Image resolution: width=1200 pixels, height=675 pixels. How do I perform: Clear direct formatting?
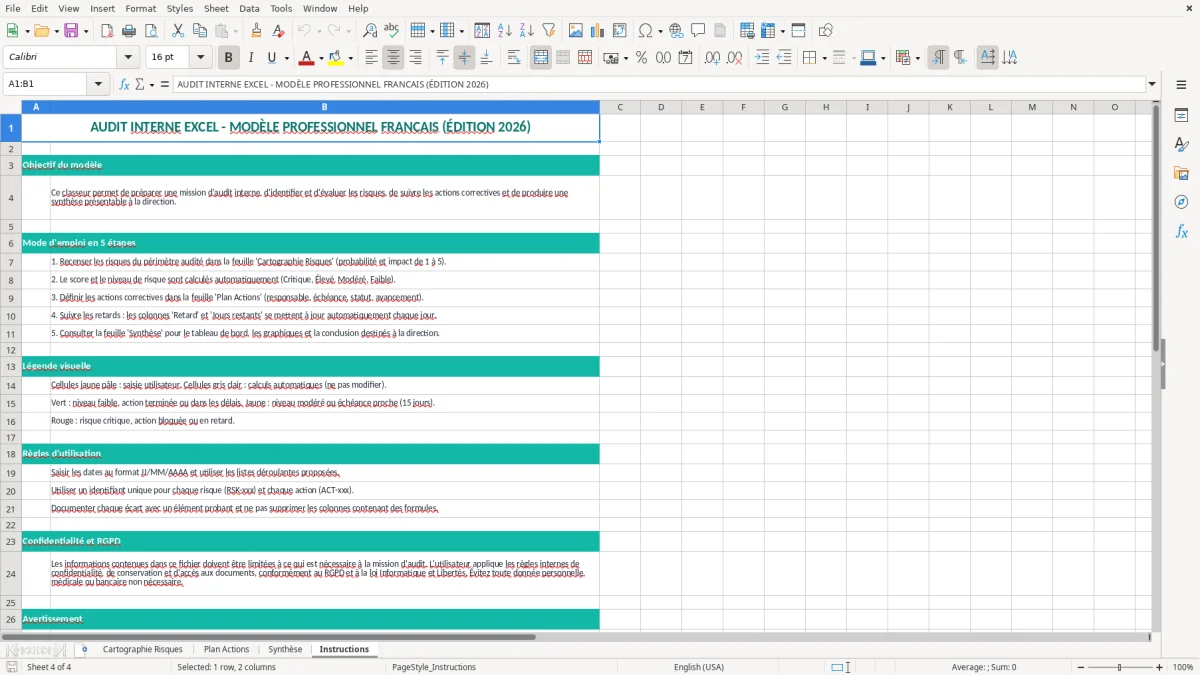coord(278,31)
